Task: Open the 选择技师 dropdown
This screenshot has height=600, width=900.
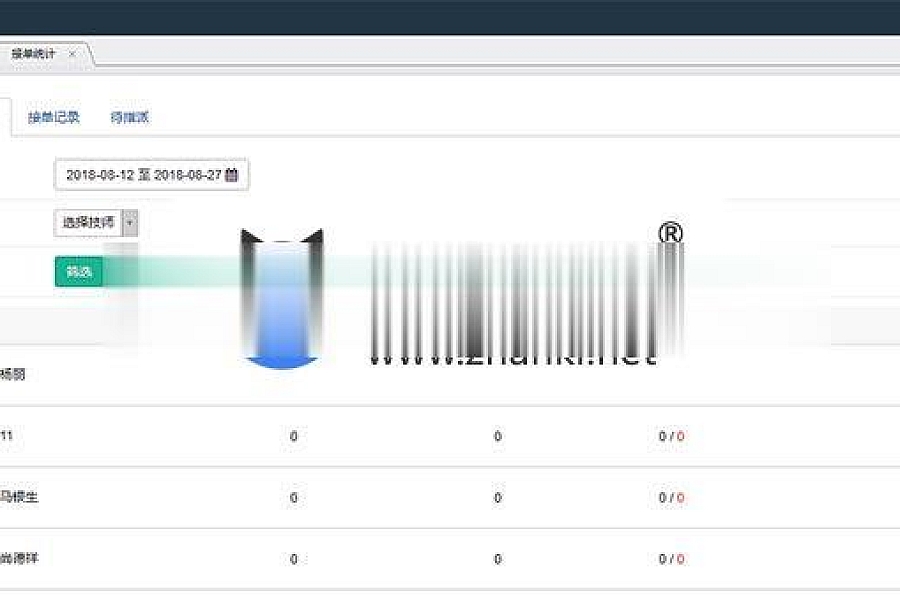Action: pos(89,223)
